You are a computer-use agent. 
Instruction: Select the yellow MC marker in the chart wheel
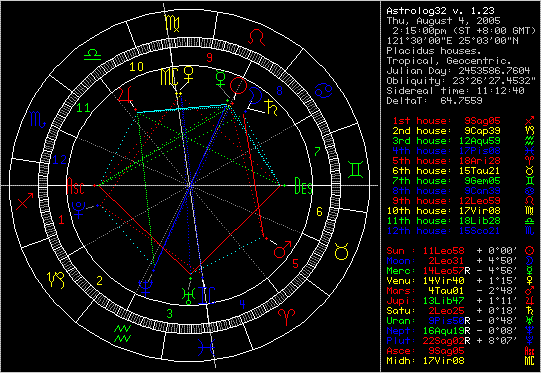169,77
